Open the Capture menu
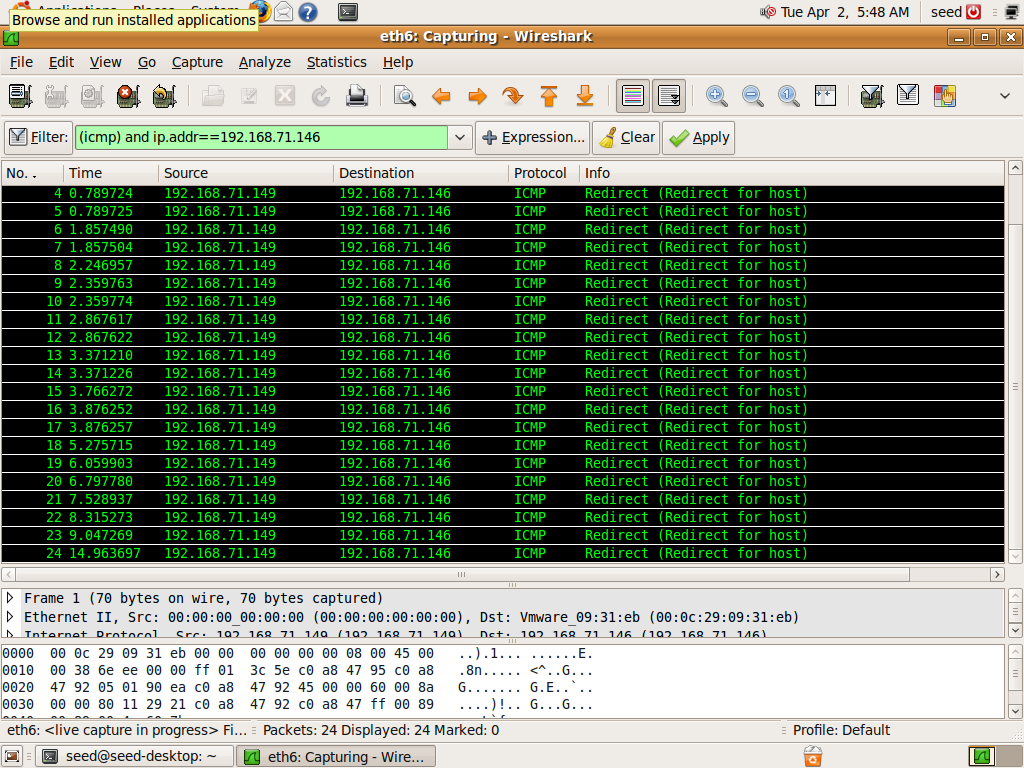Viewport: 1024px width, 768px height. coord(197,62)
